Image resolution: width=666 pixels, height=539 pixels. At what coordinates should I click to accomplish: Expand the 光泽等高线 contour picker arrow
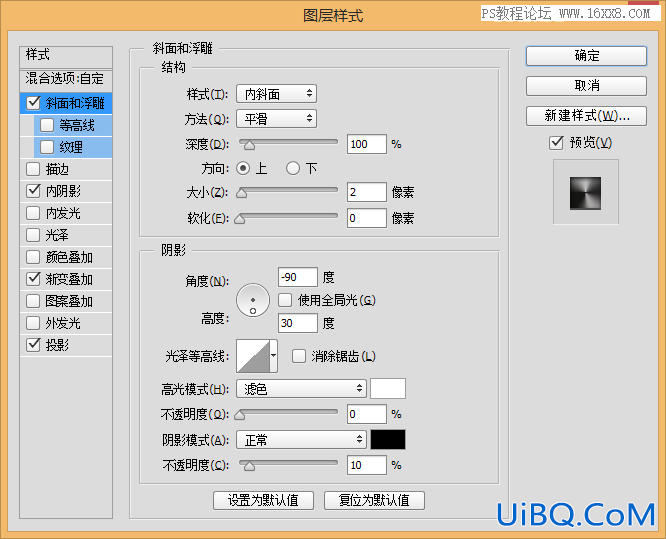click(274, 356)
